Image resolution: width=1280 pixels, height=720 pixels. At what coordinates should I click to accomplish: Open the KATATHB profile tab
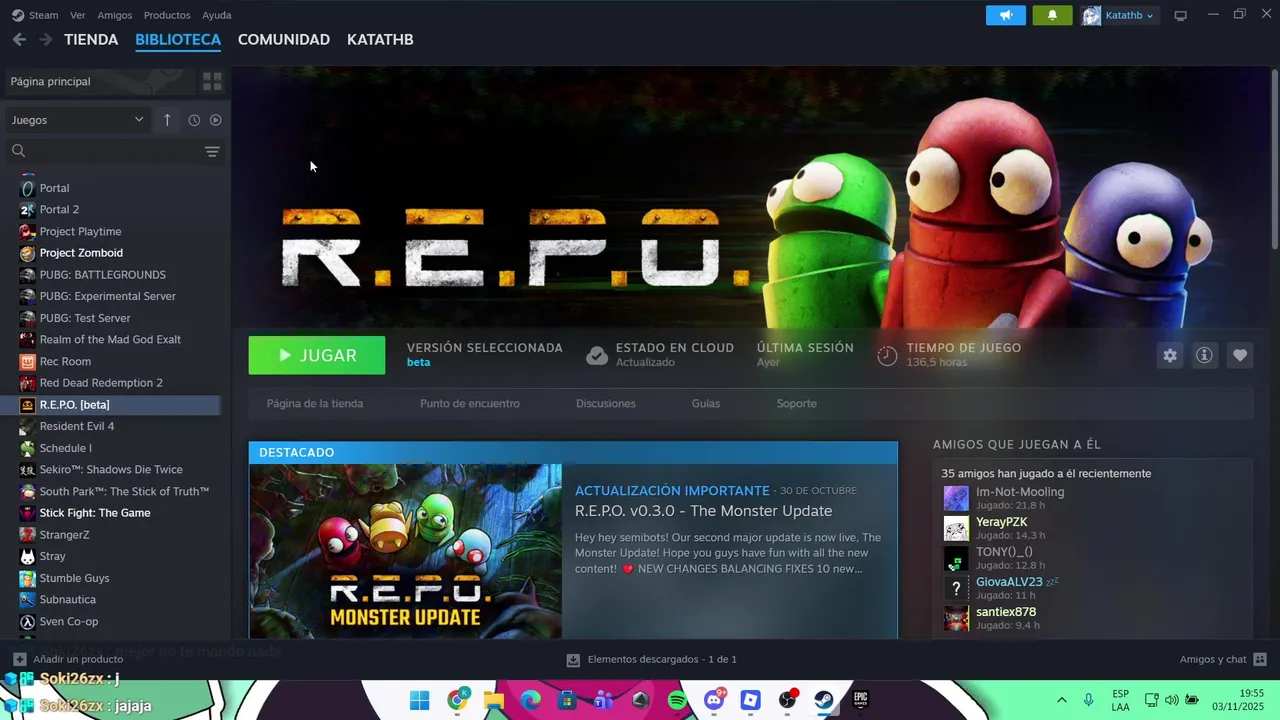pyautogui.click(x=380, y=39)
